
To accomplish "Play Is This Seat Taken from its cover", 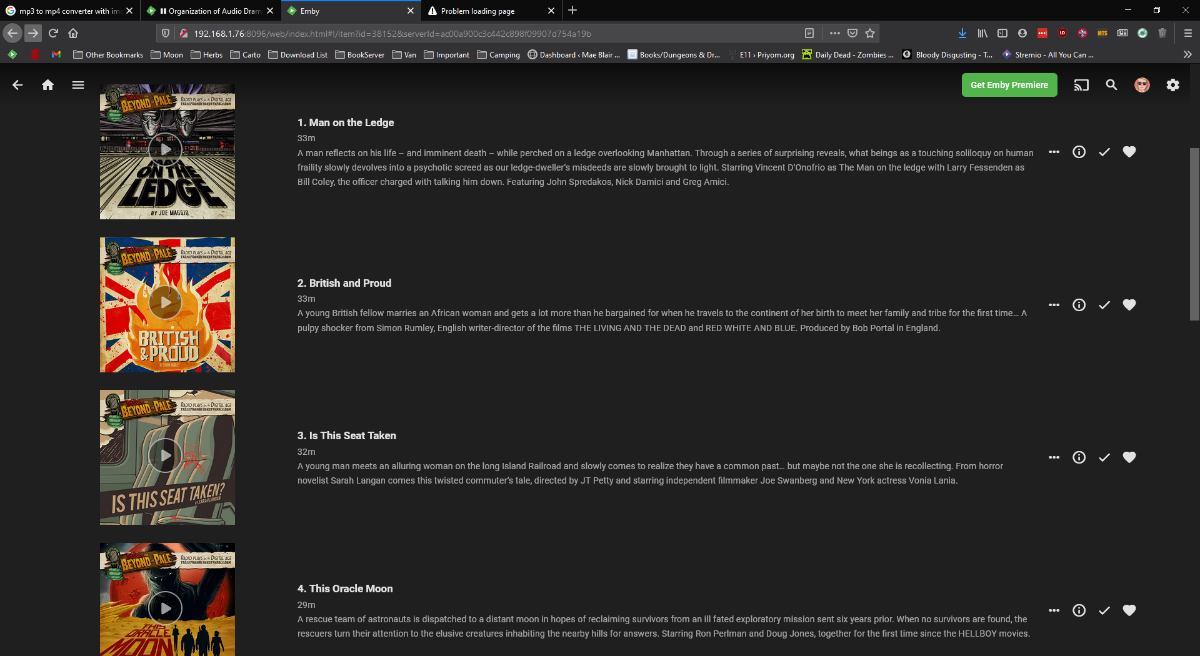I will tap(165, 456).
